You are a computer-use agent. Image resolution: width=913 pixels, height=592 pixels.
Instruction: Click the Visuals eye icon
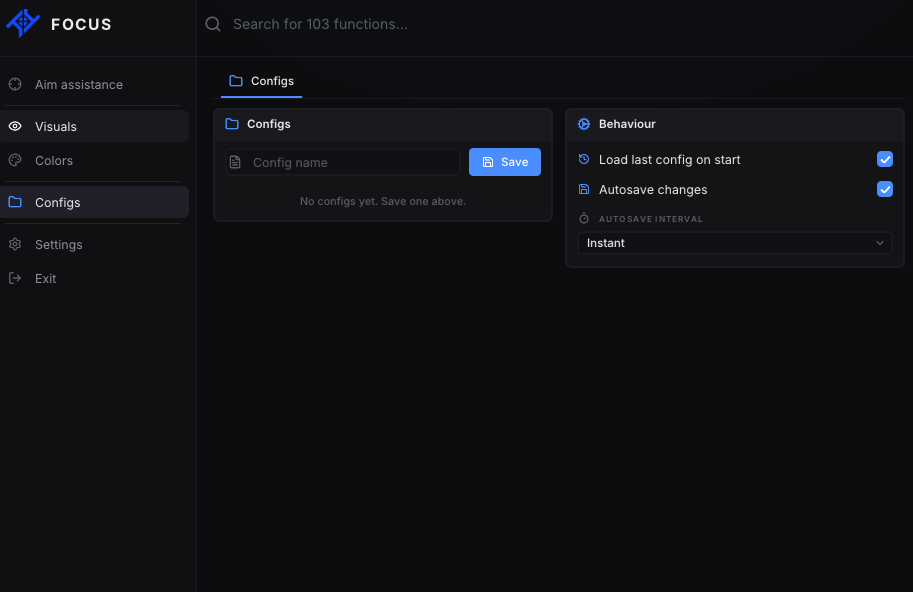15,126
